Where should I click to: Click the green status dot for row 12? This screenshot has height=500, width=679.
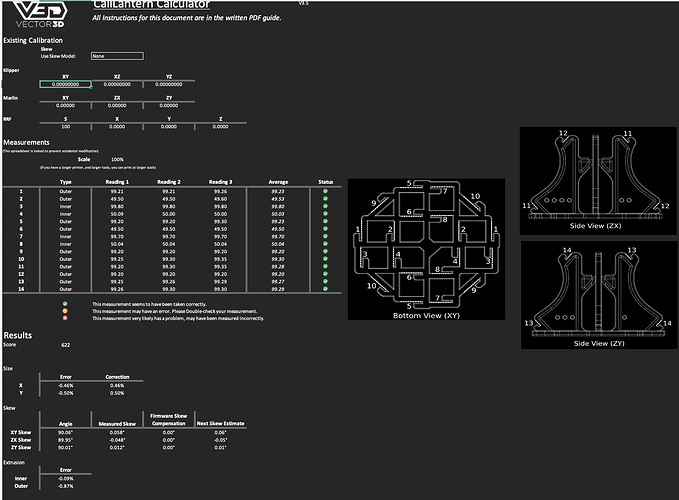[x=325, y=274]
